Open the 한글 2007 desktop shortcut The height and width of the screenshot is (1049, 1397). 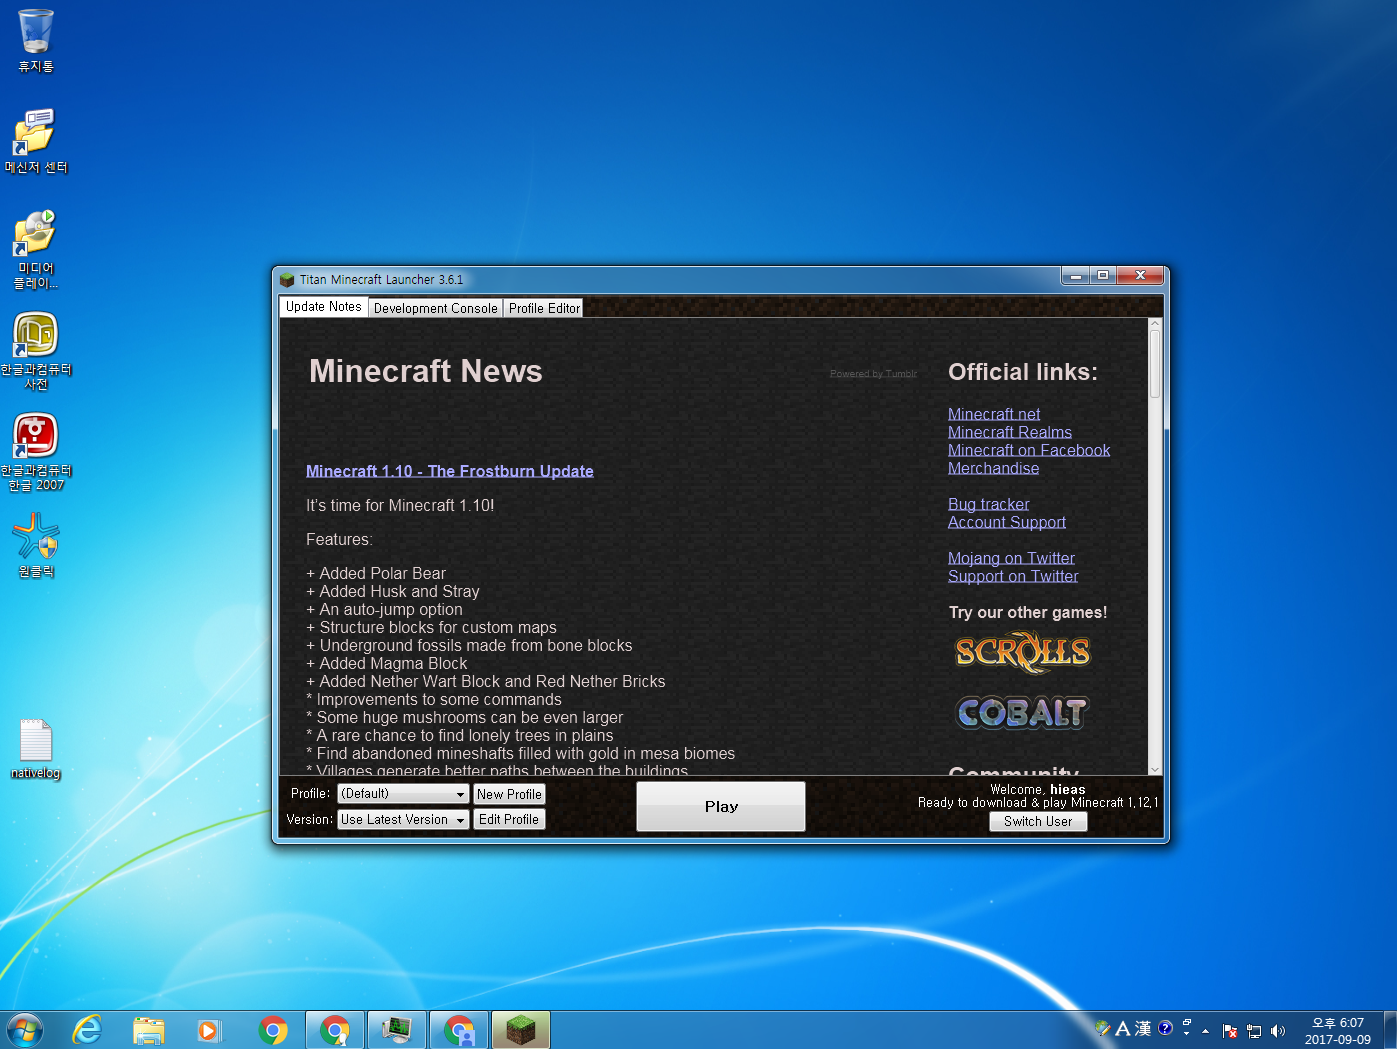click(35, 451)
